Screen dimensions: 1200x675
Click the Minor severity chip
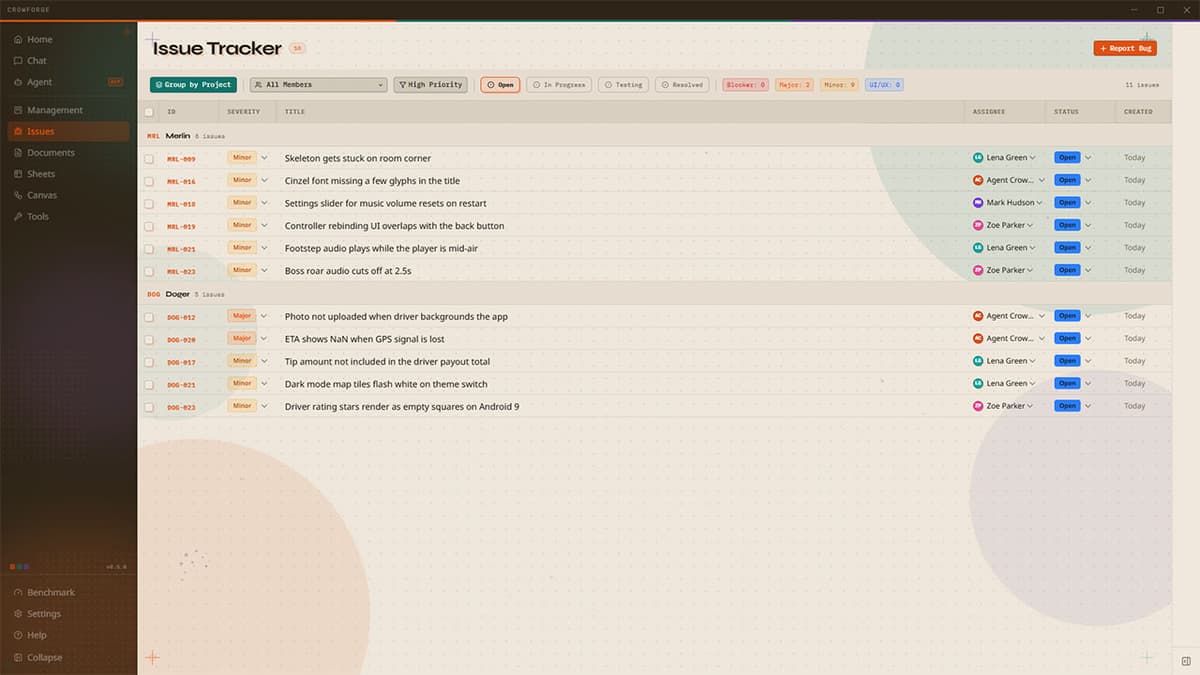click(840, 85)
